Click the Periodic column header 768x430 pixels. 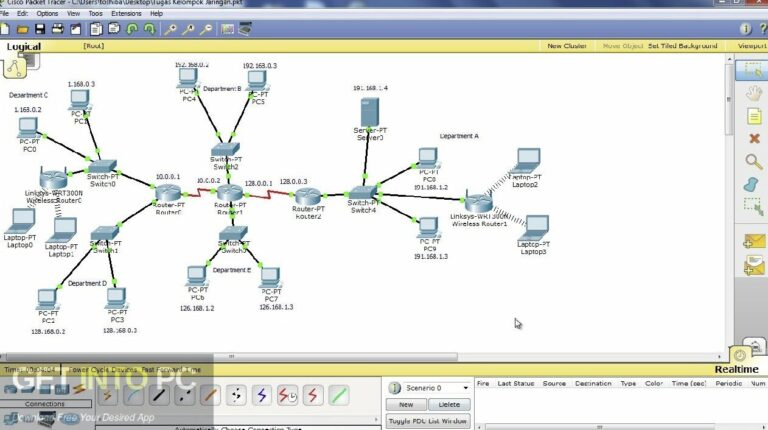728,383
